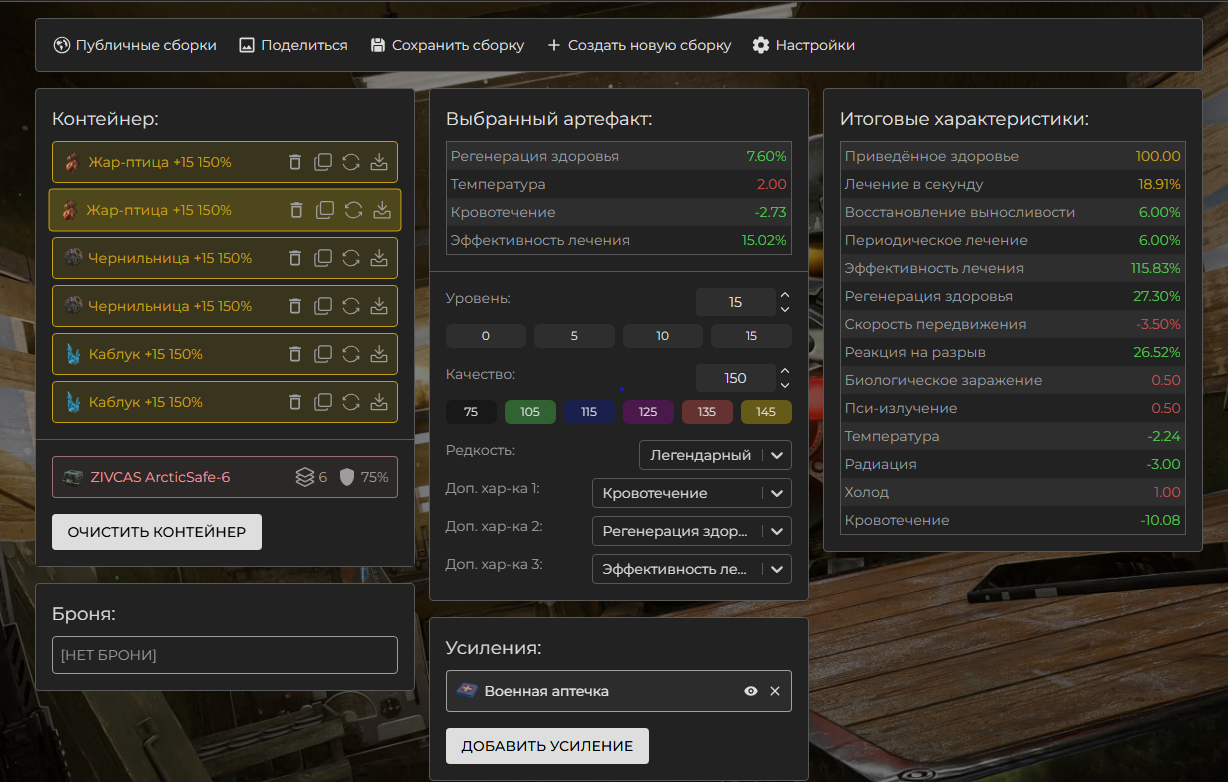Open Публичные сборки in the top bar
The height and width of the screenshot is (782, 1228).
(134, 45)
